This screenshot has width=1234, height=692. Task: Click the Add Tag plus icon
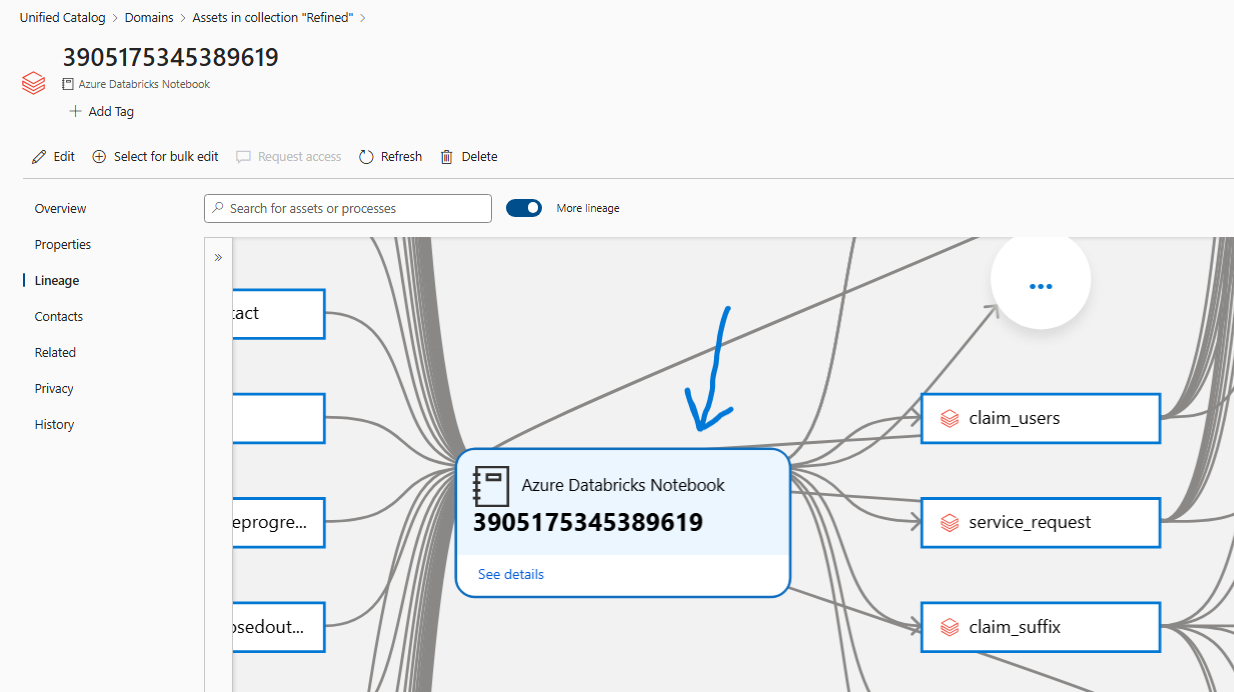coord(75,111)
